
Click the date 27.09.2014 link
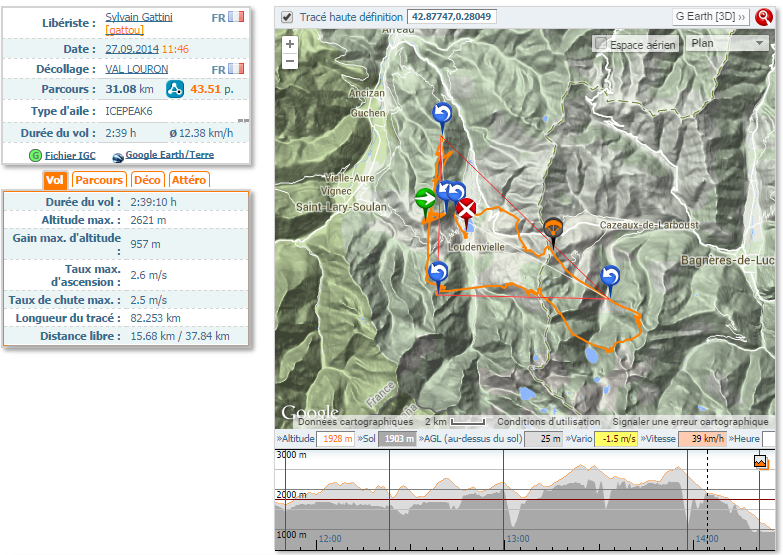click(x=132, y=49)
